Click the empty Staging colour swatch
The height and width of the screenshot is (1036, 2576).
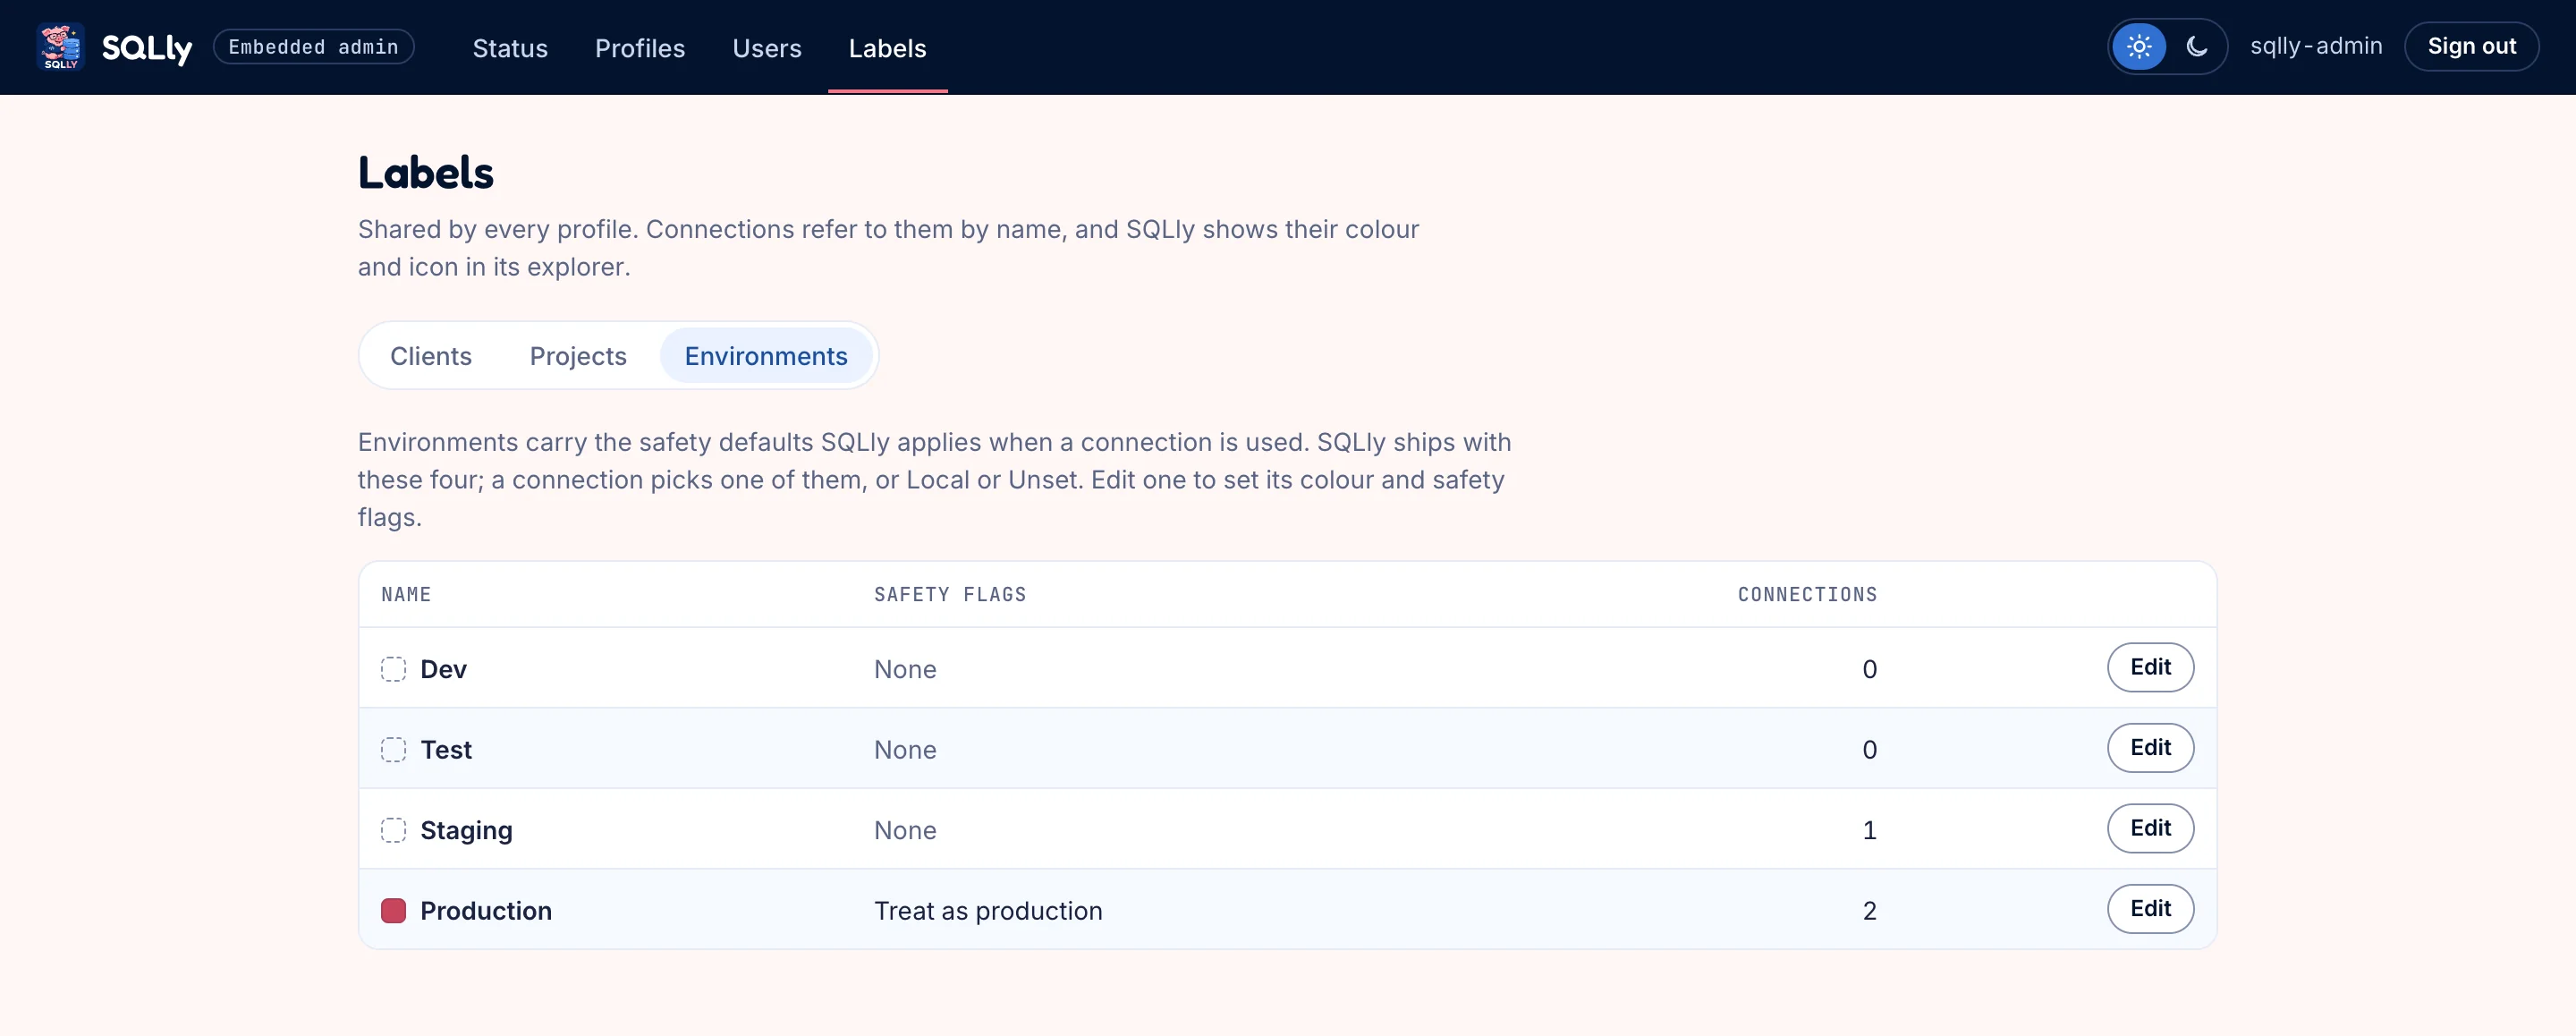[393, 830]
